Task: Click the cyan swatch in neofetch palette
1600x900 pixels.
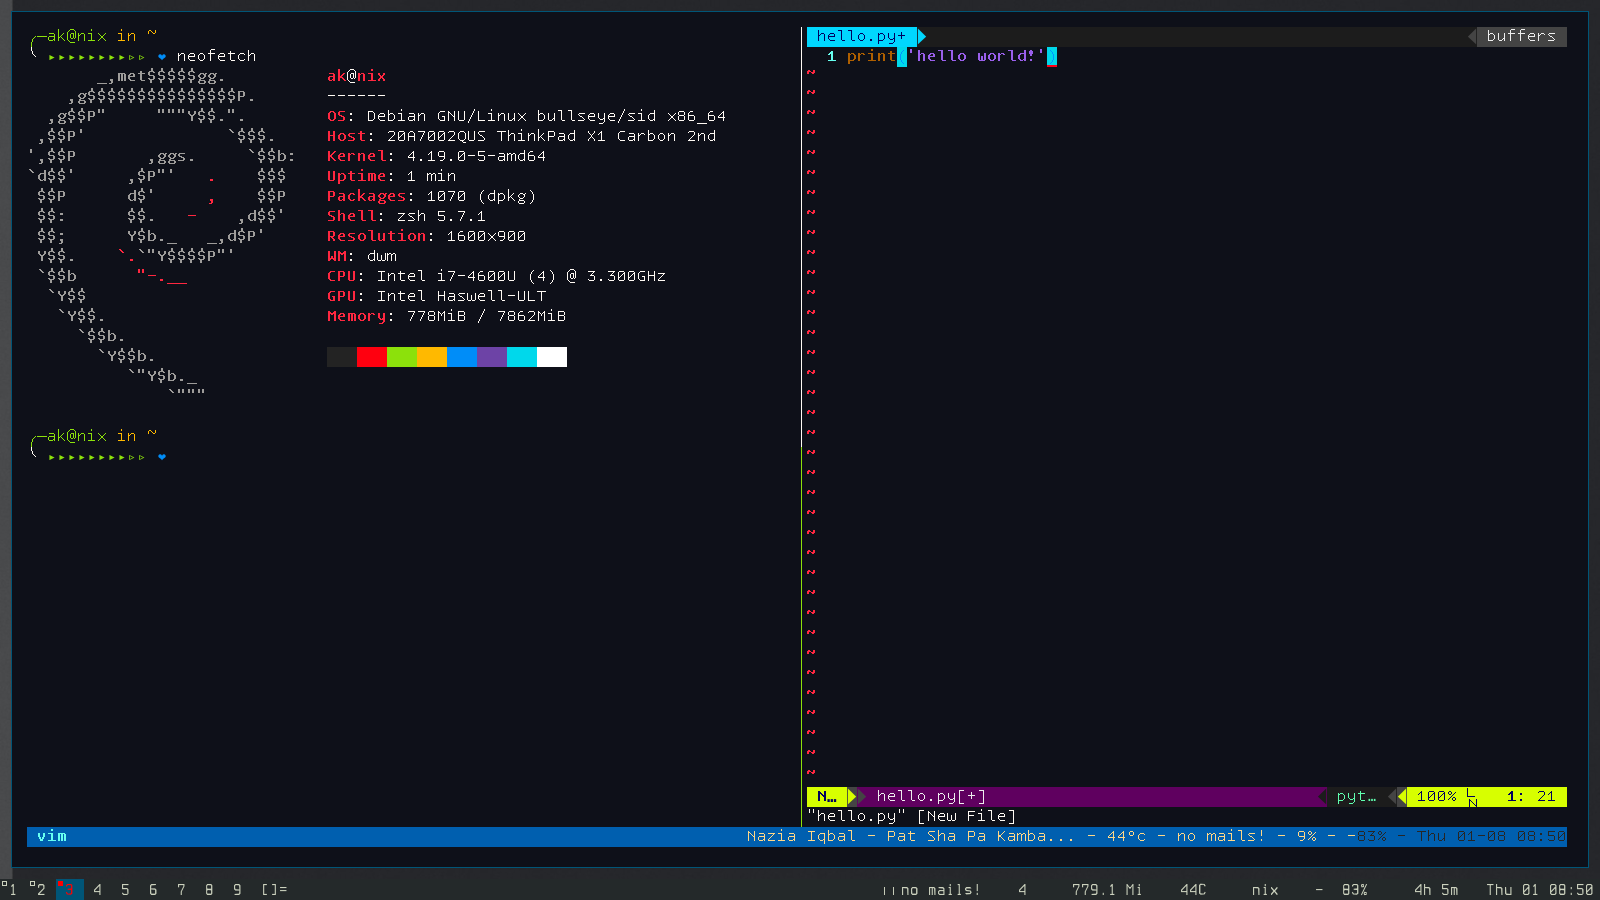Action: [522, 357]
